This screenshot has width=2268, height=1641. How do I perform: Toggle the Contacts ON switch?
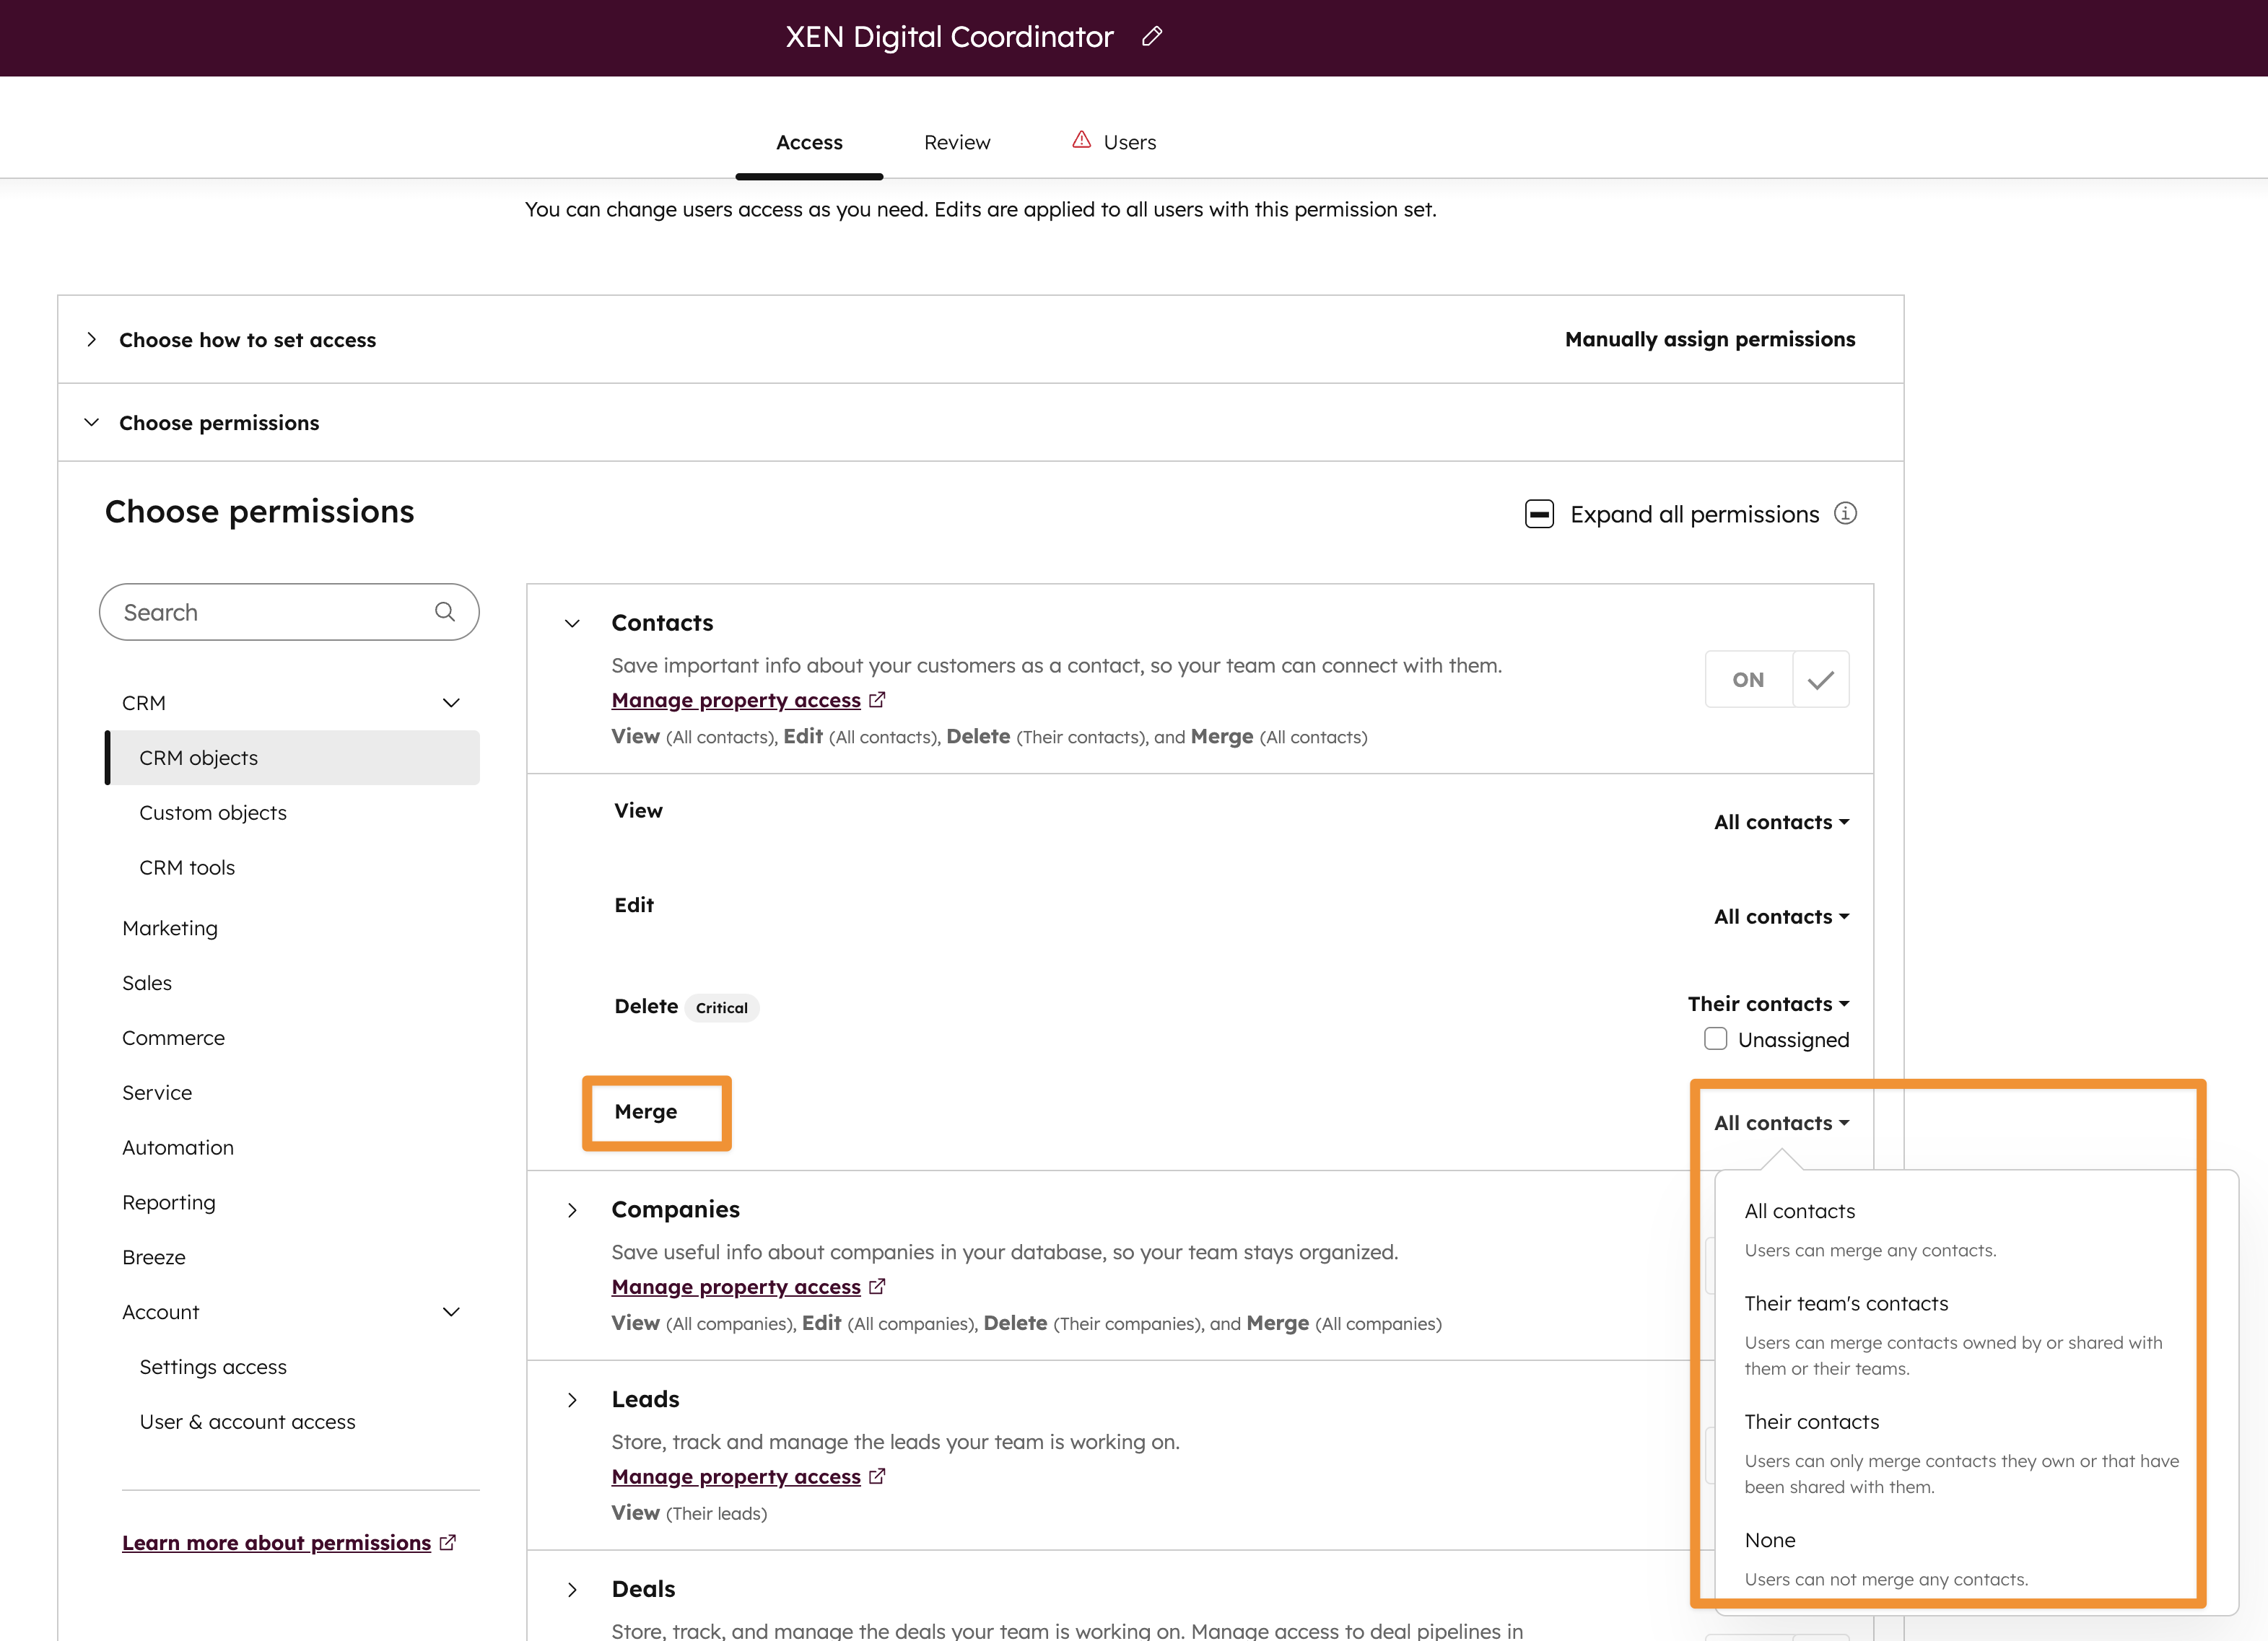[1748, 680]
